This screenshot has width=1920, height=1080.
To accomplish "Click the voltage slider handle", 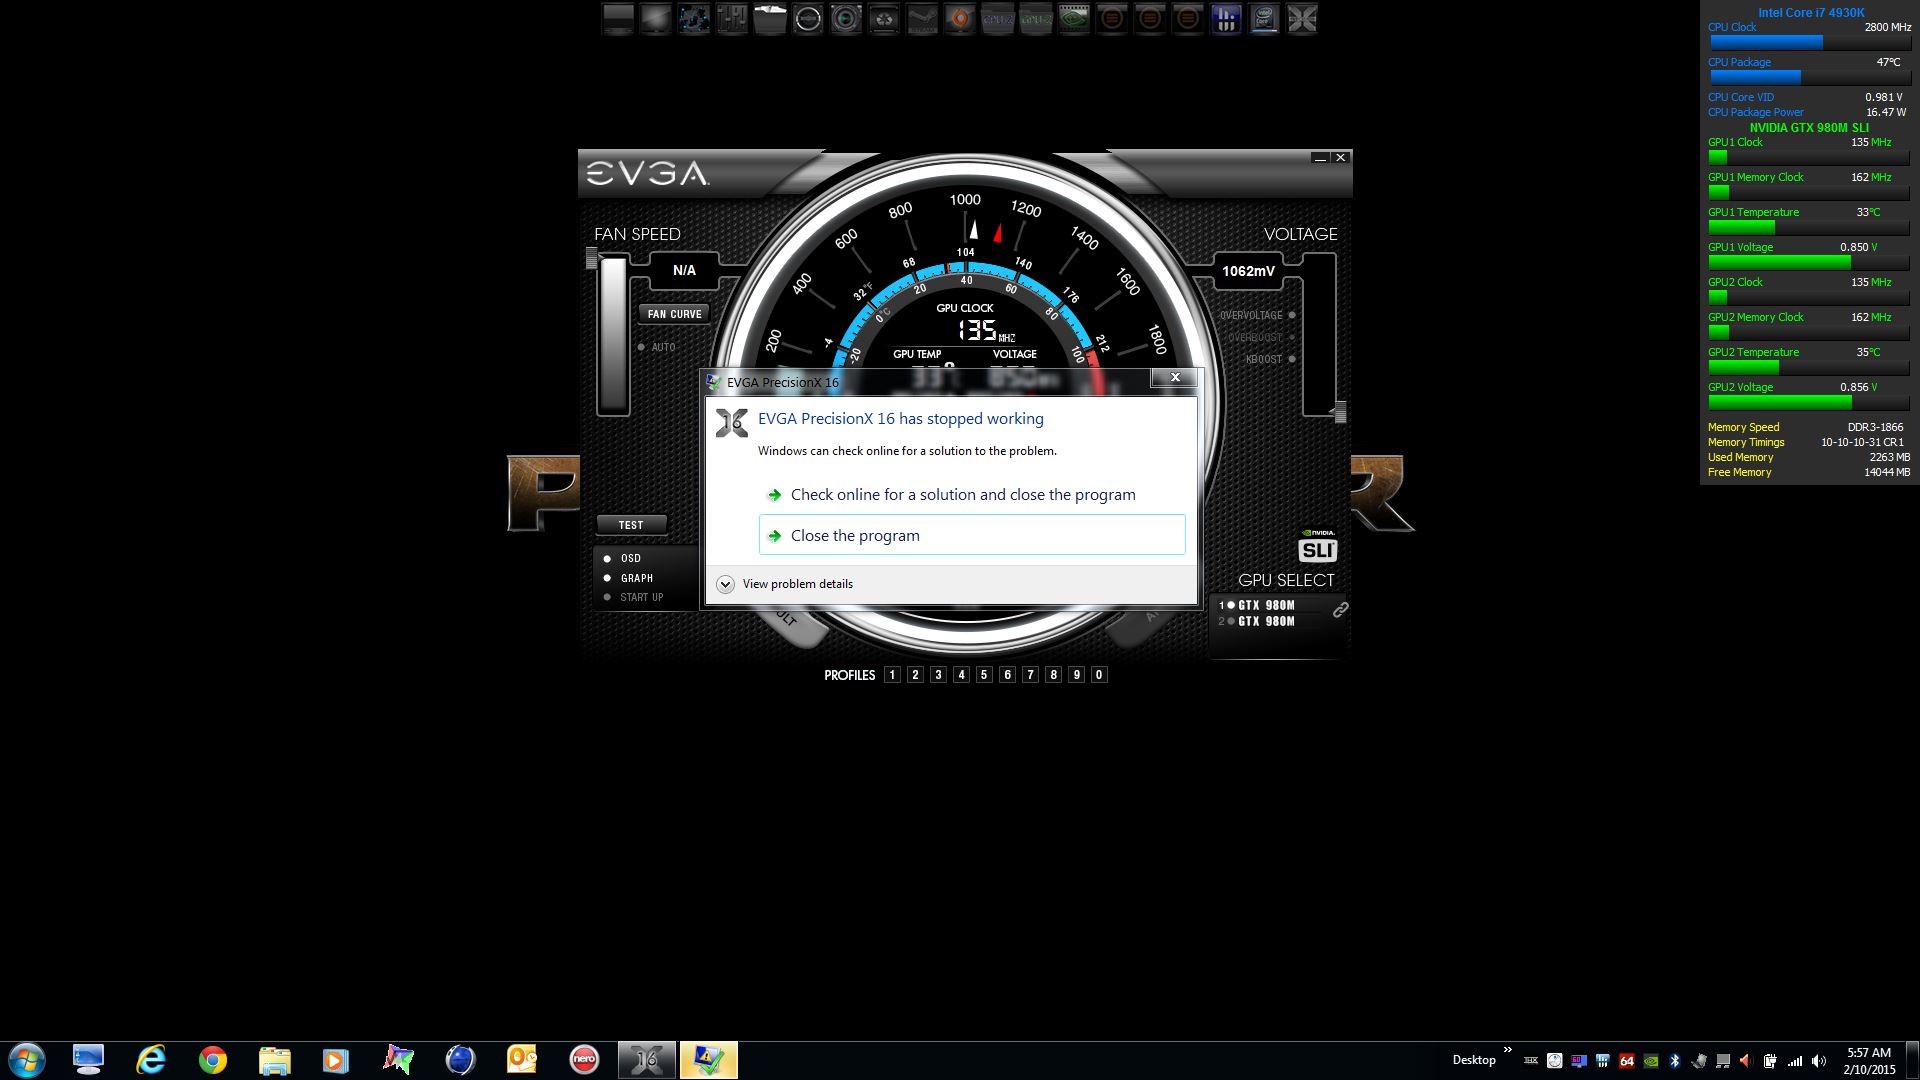I will 1340,412.
